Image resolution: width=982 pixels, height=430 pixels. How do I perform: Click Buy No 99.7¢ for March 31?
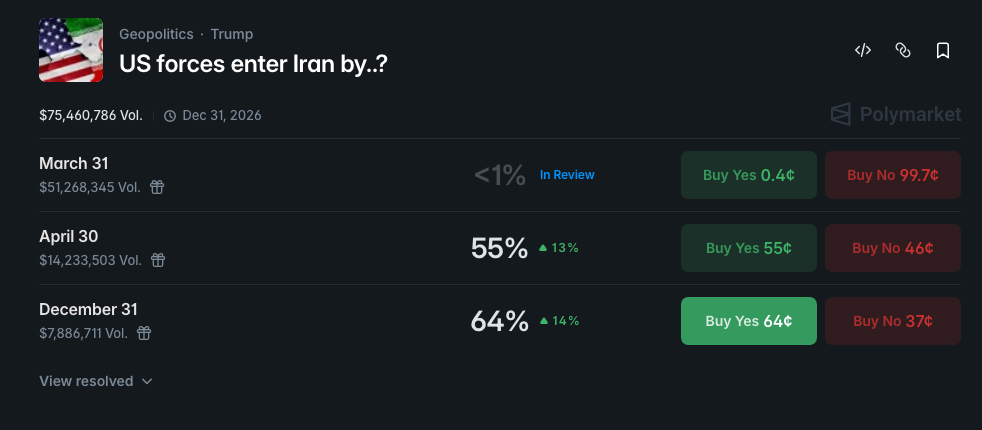[x=892, y=175]
